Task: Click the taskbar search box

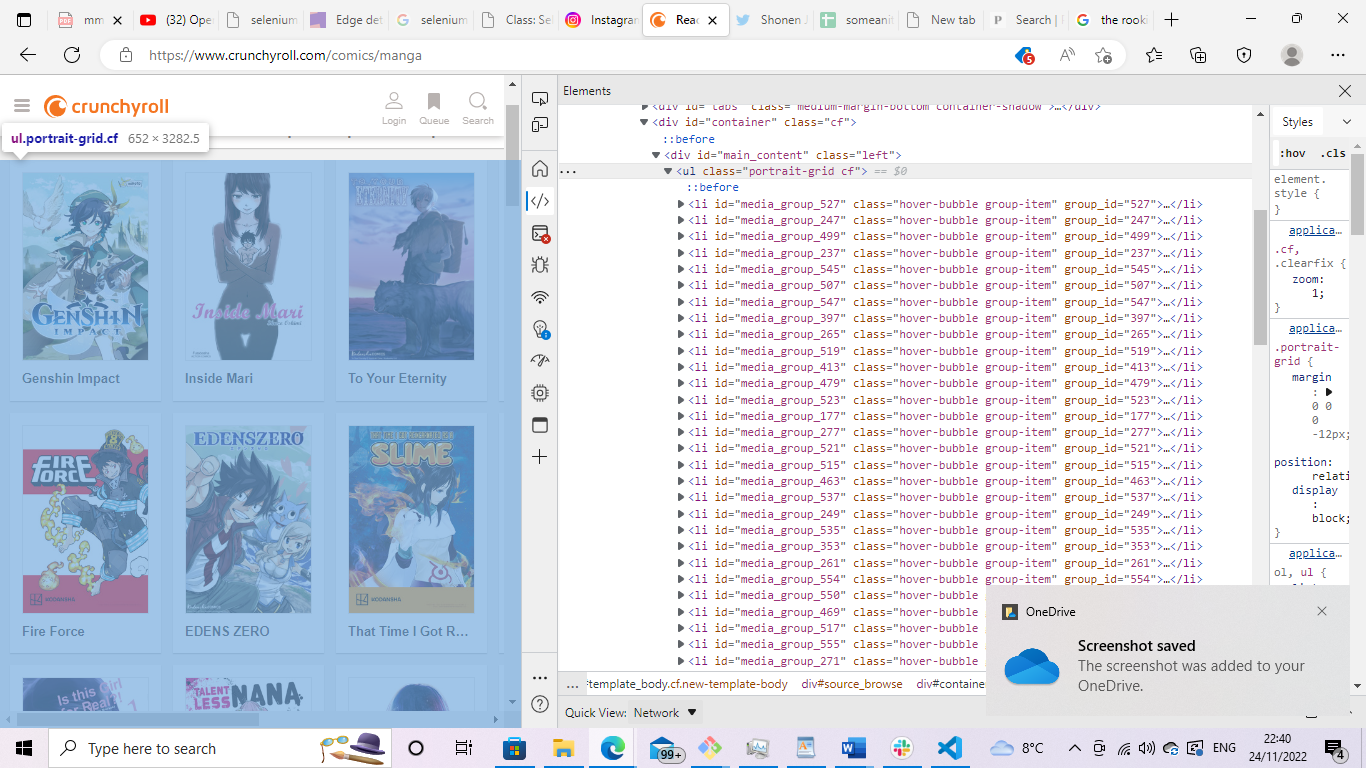Action: pyautogui.click(x=220, y=748)
